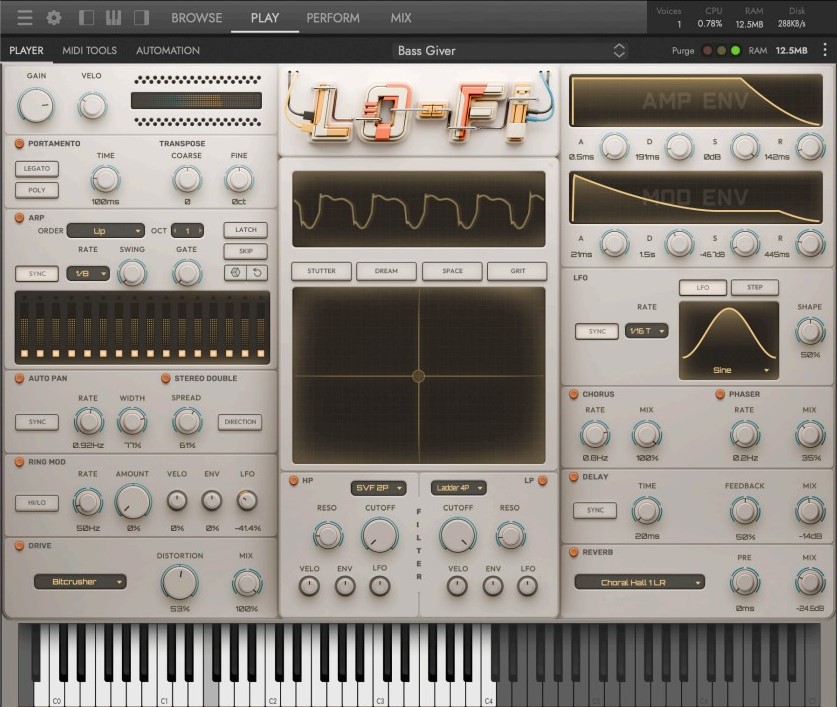Image resolution: width=837 pixels, height=707 pixels.
Task: Open the settings gear
Action: point(54,18)
